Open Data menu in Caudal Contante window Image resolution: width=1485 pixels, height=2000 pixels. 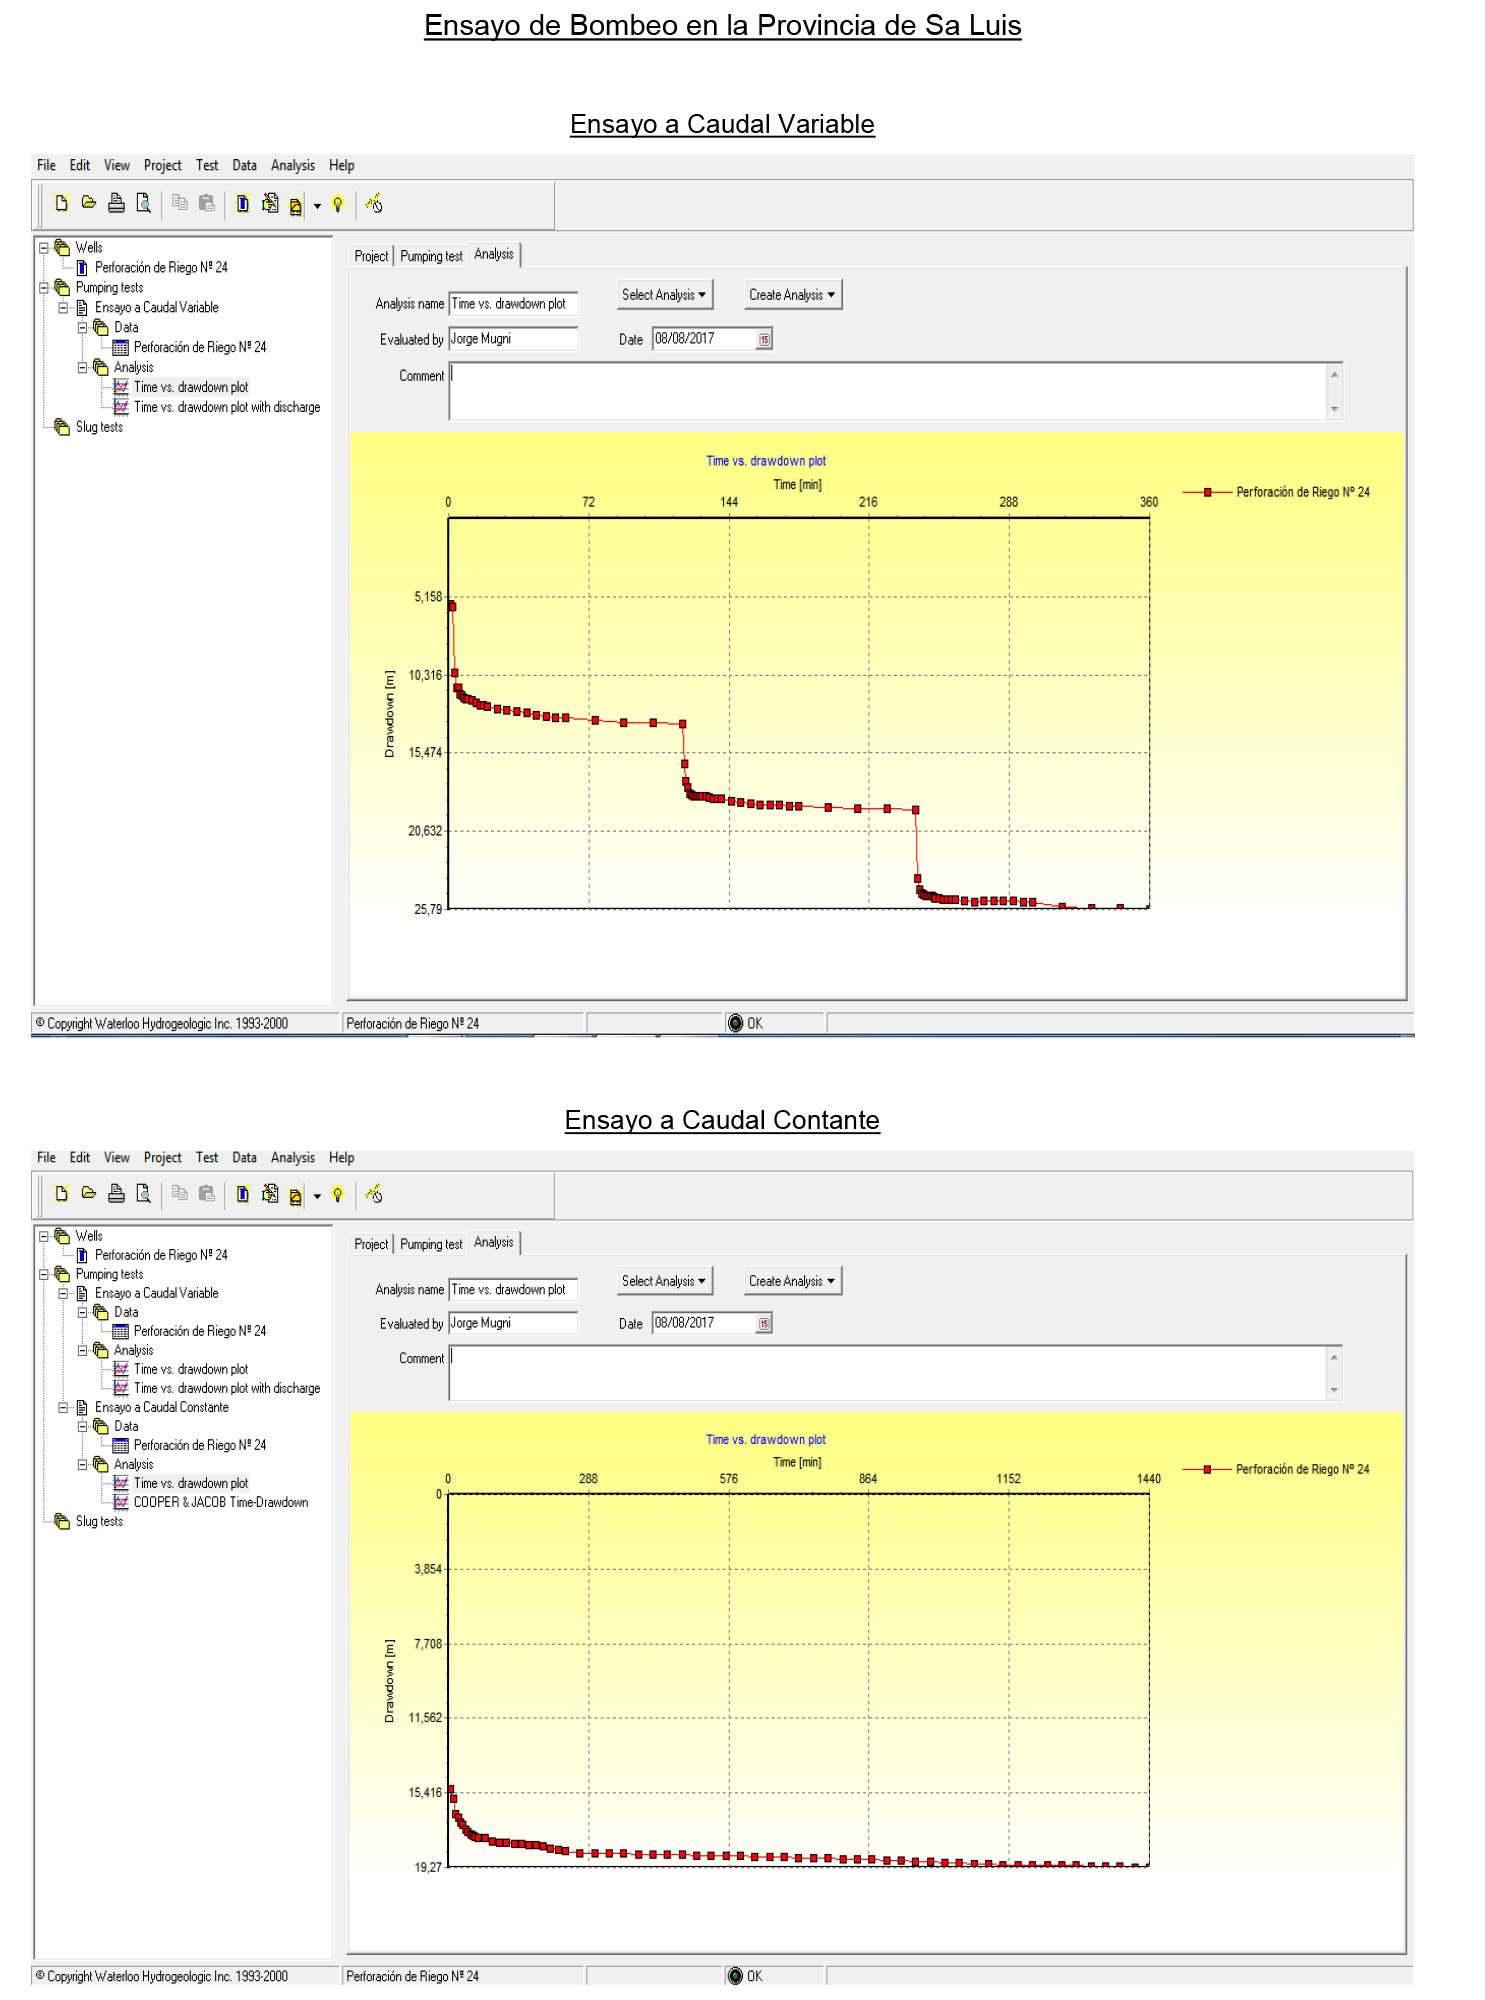click(x=244, y=1158)
